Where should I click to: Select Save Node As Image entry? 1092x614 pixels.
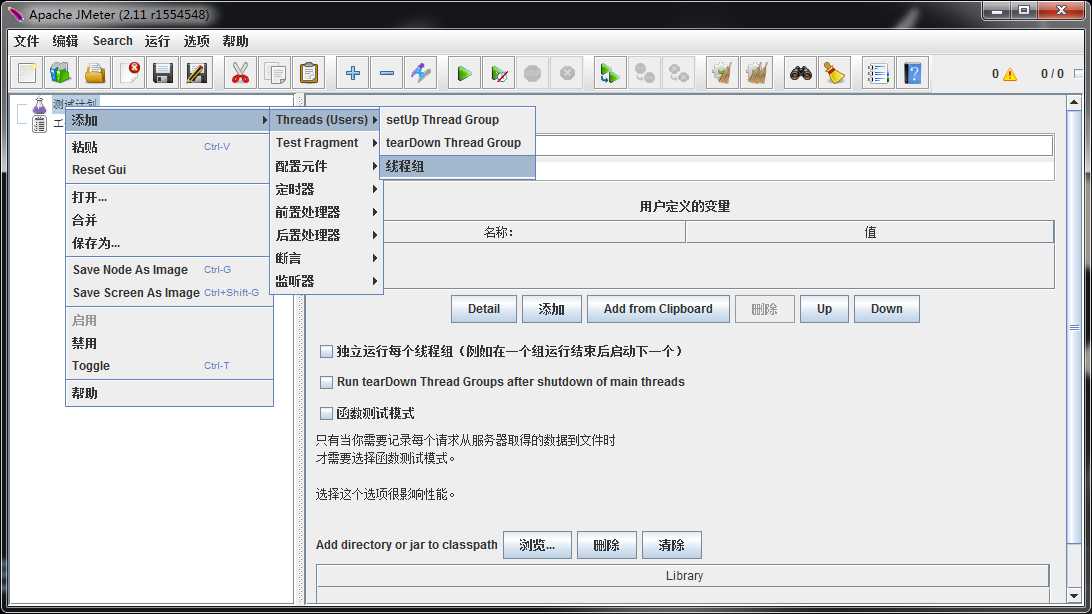click(x=169, y=269)
